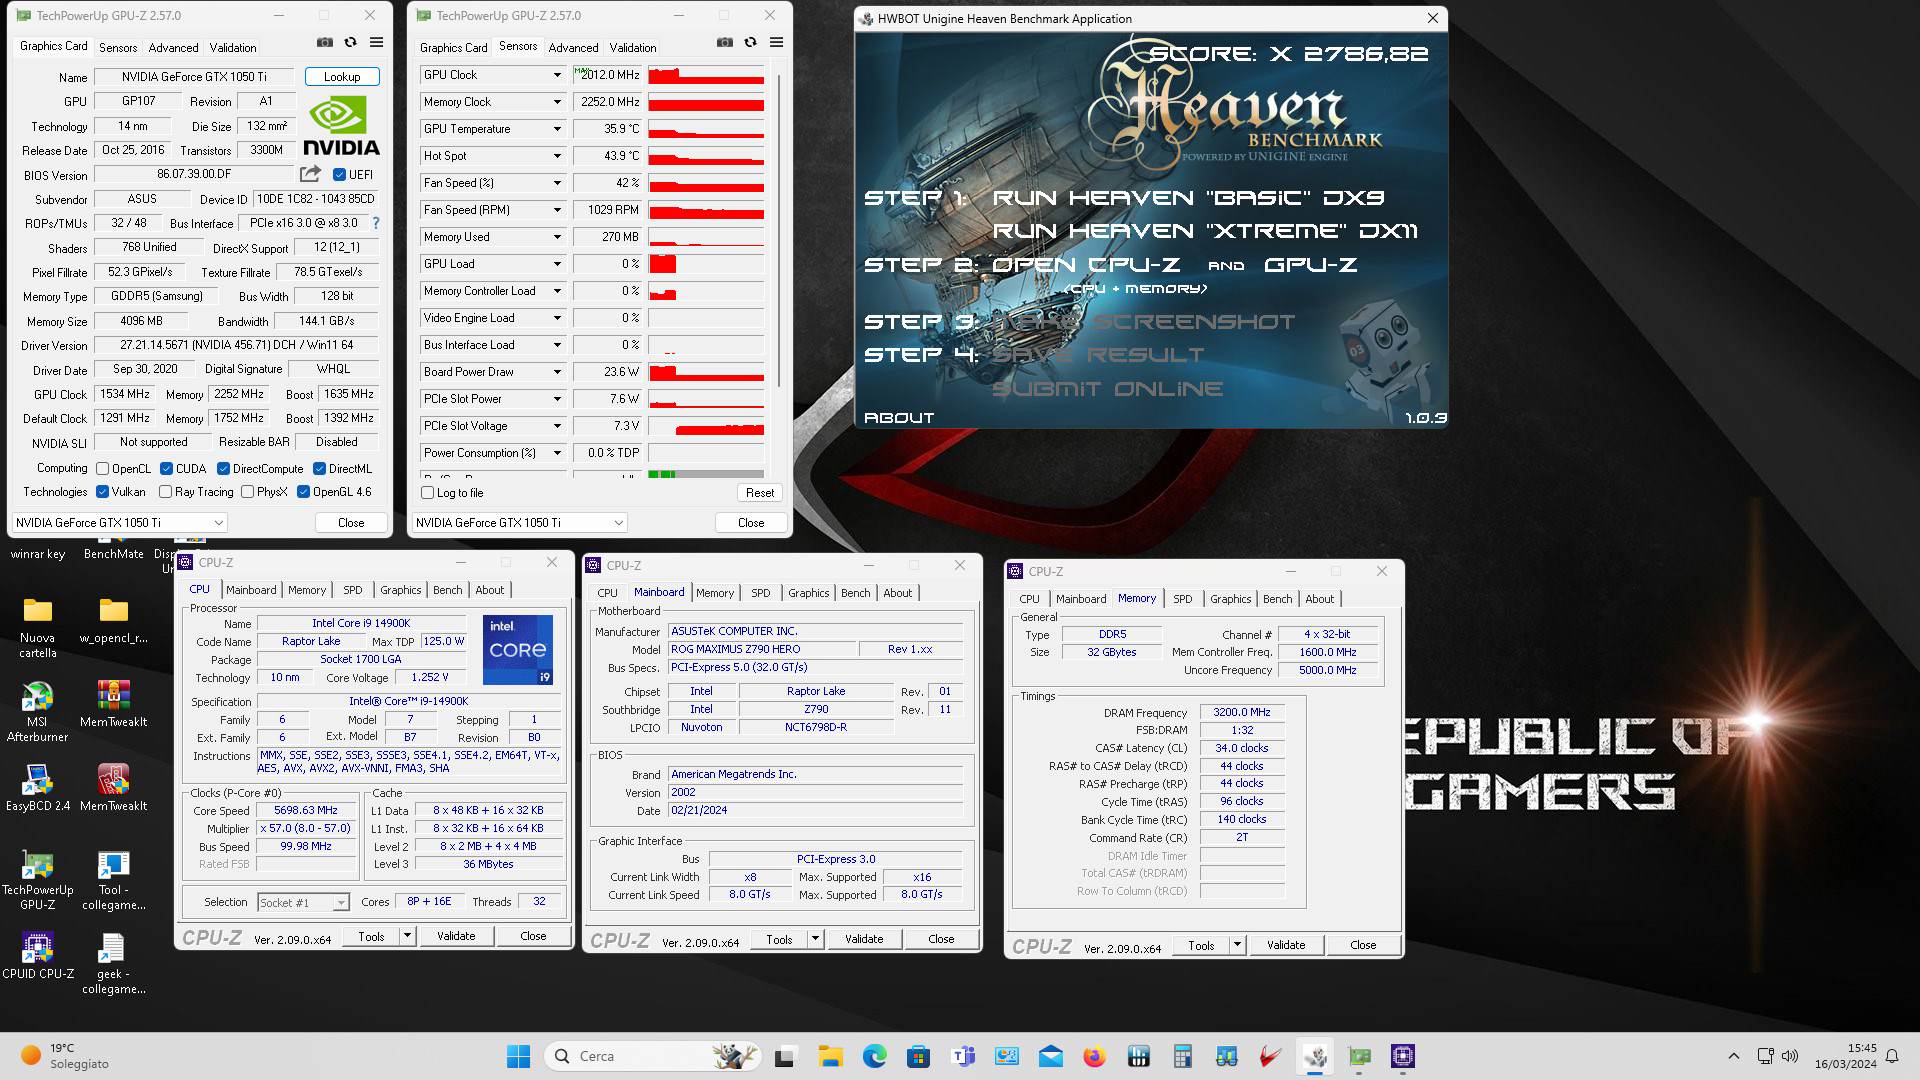The height and width of the screenshot is (1080, 1920).
Task: Click Validate in CPU-Z Mainboard window
Action: click(x=864, y=939)
